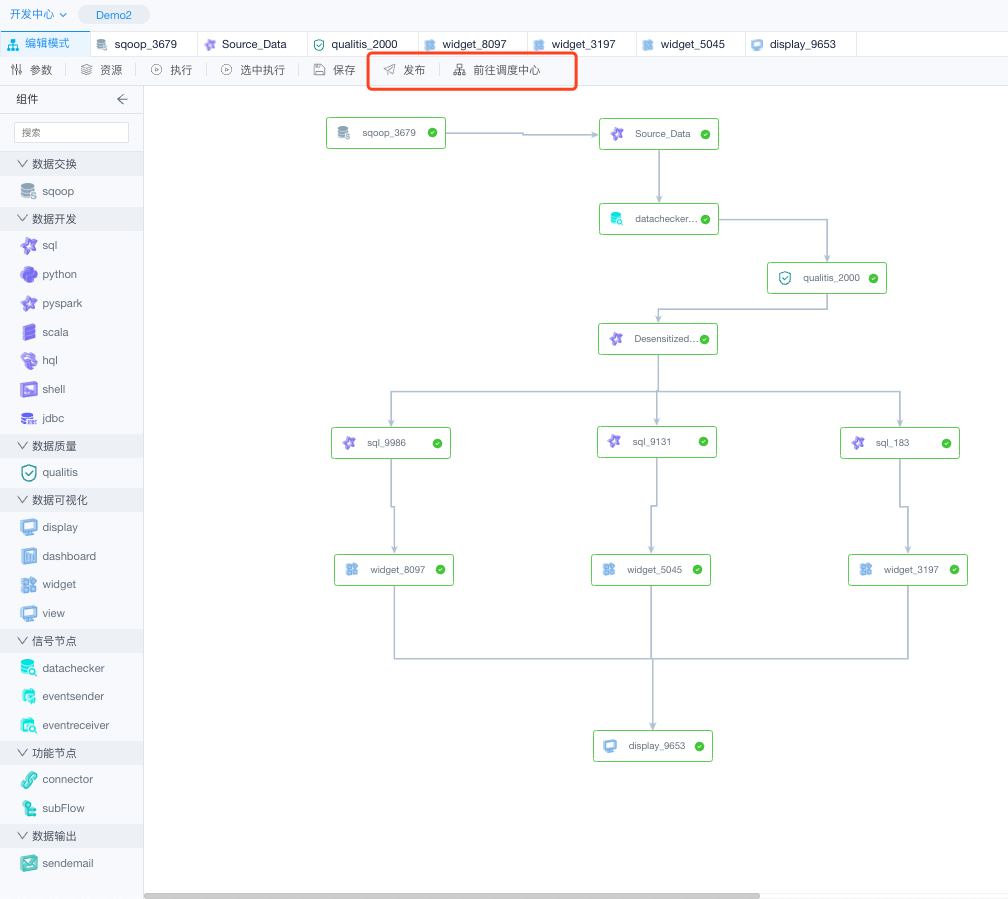Click green status check on sqoop_3679 node
The width and height of the screenshot is (1008, 899).
432,132
